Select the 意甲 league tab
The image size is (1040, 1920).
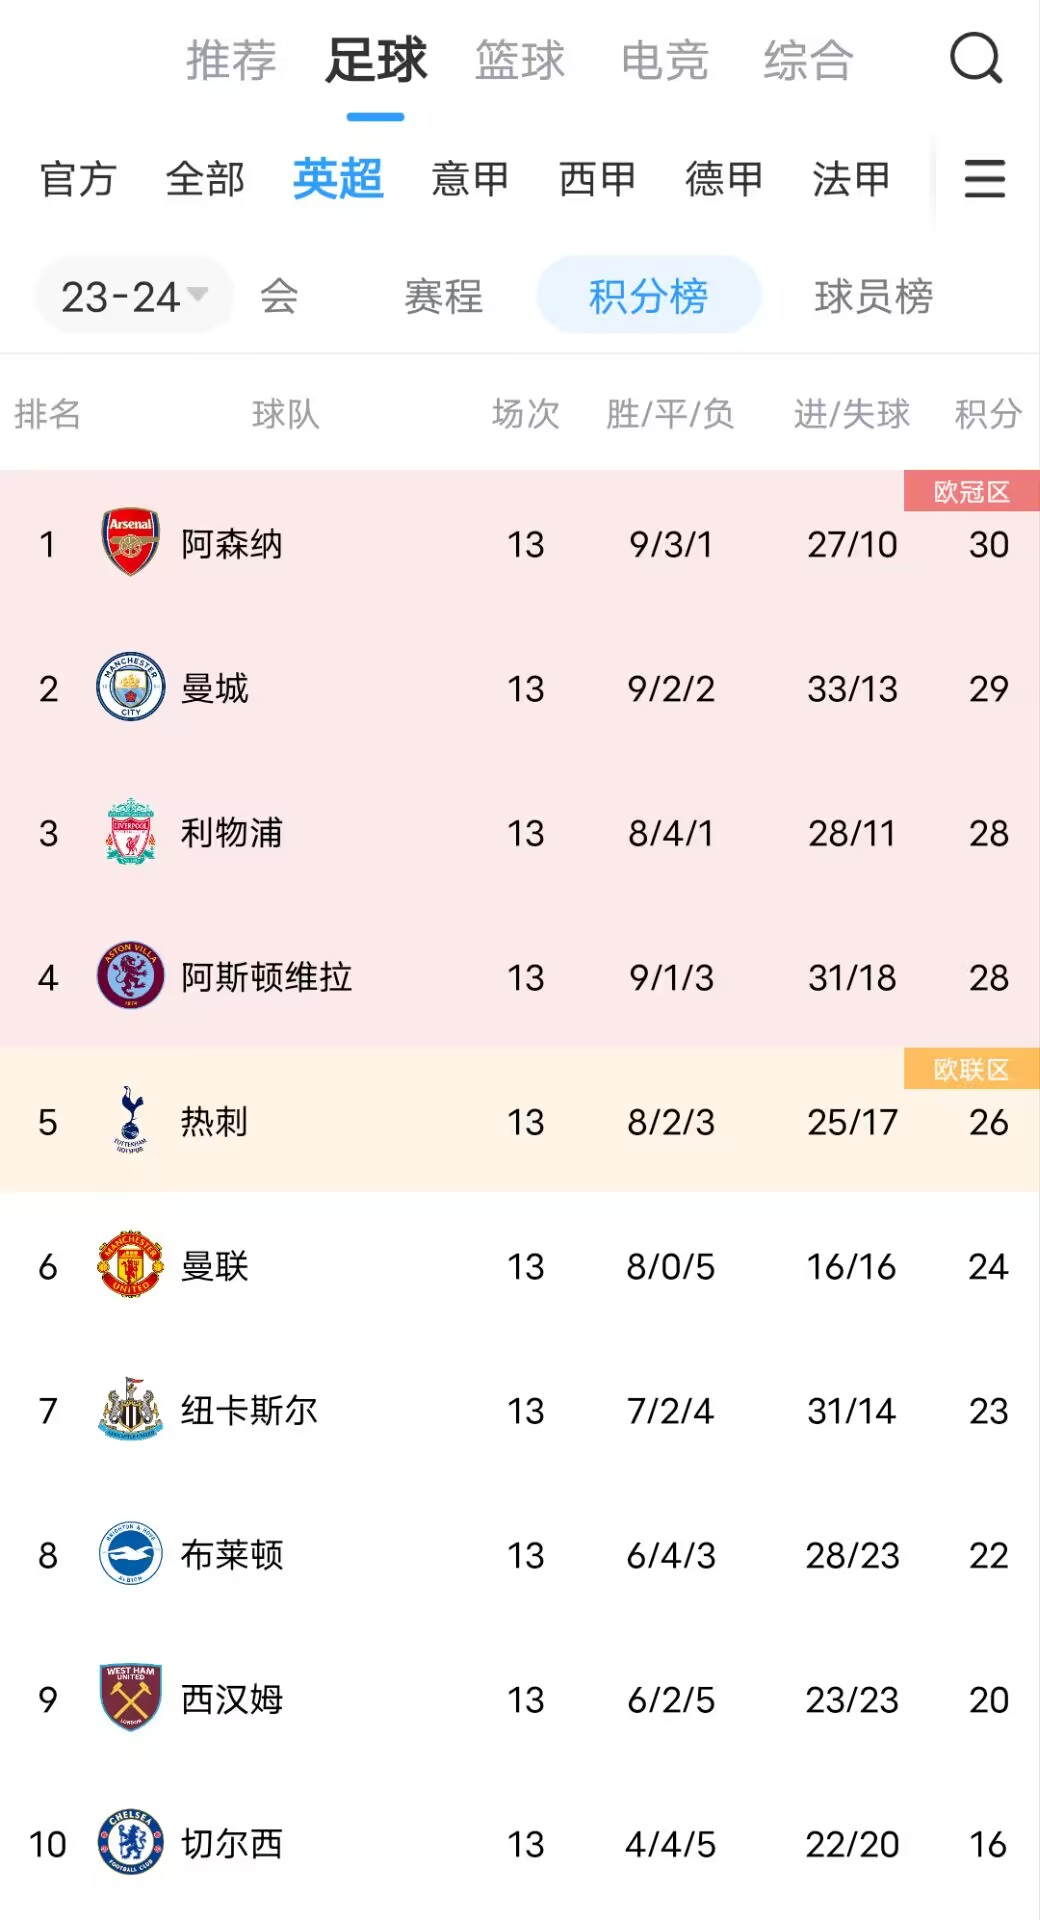(x=470, y=180)
